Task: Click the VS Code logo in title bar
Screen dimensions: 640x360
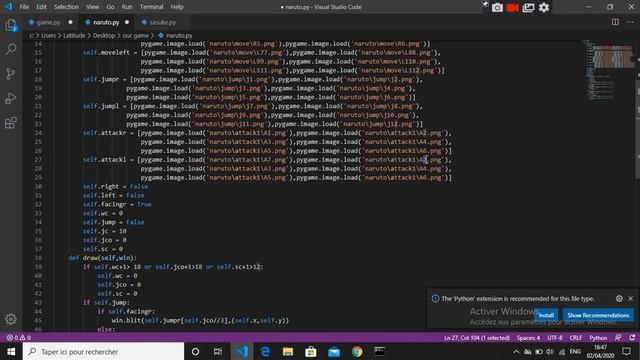Action: [8, 7]
